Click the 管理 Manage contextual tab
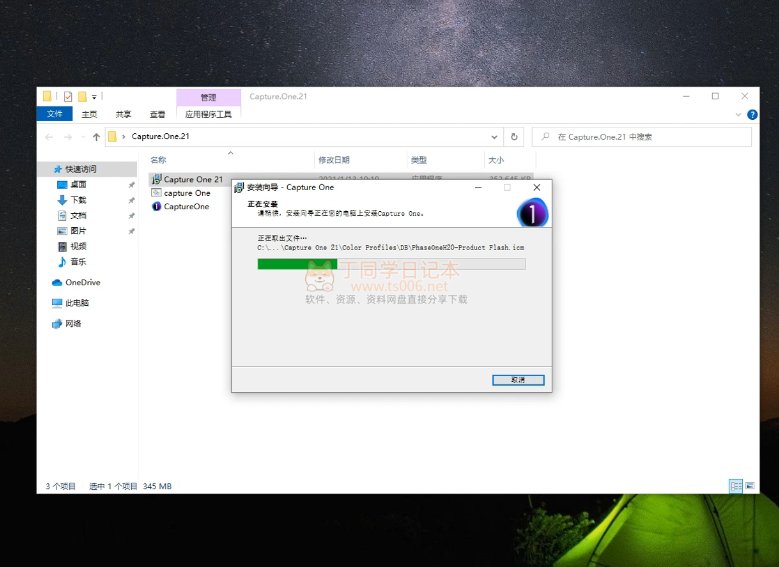Screen dimensions: 779x567 (209, 97)
